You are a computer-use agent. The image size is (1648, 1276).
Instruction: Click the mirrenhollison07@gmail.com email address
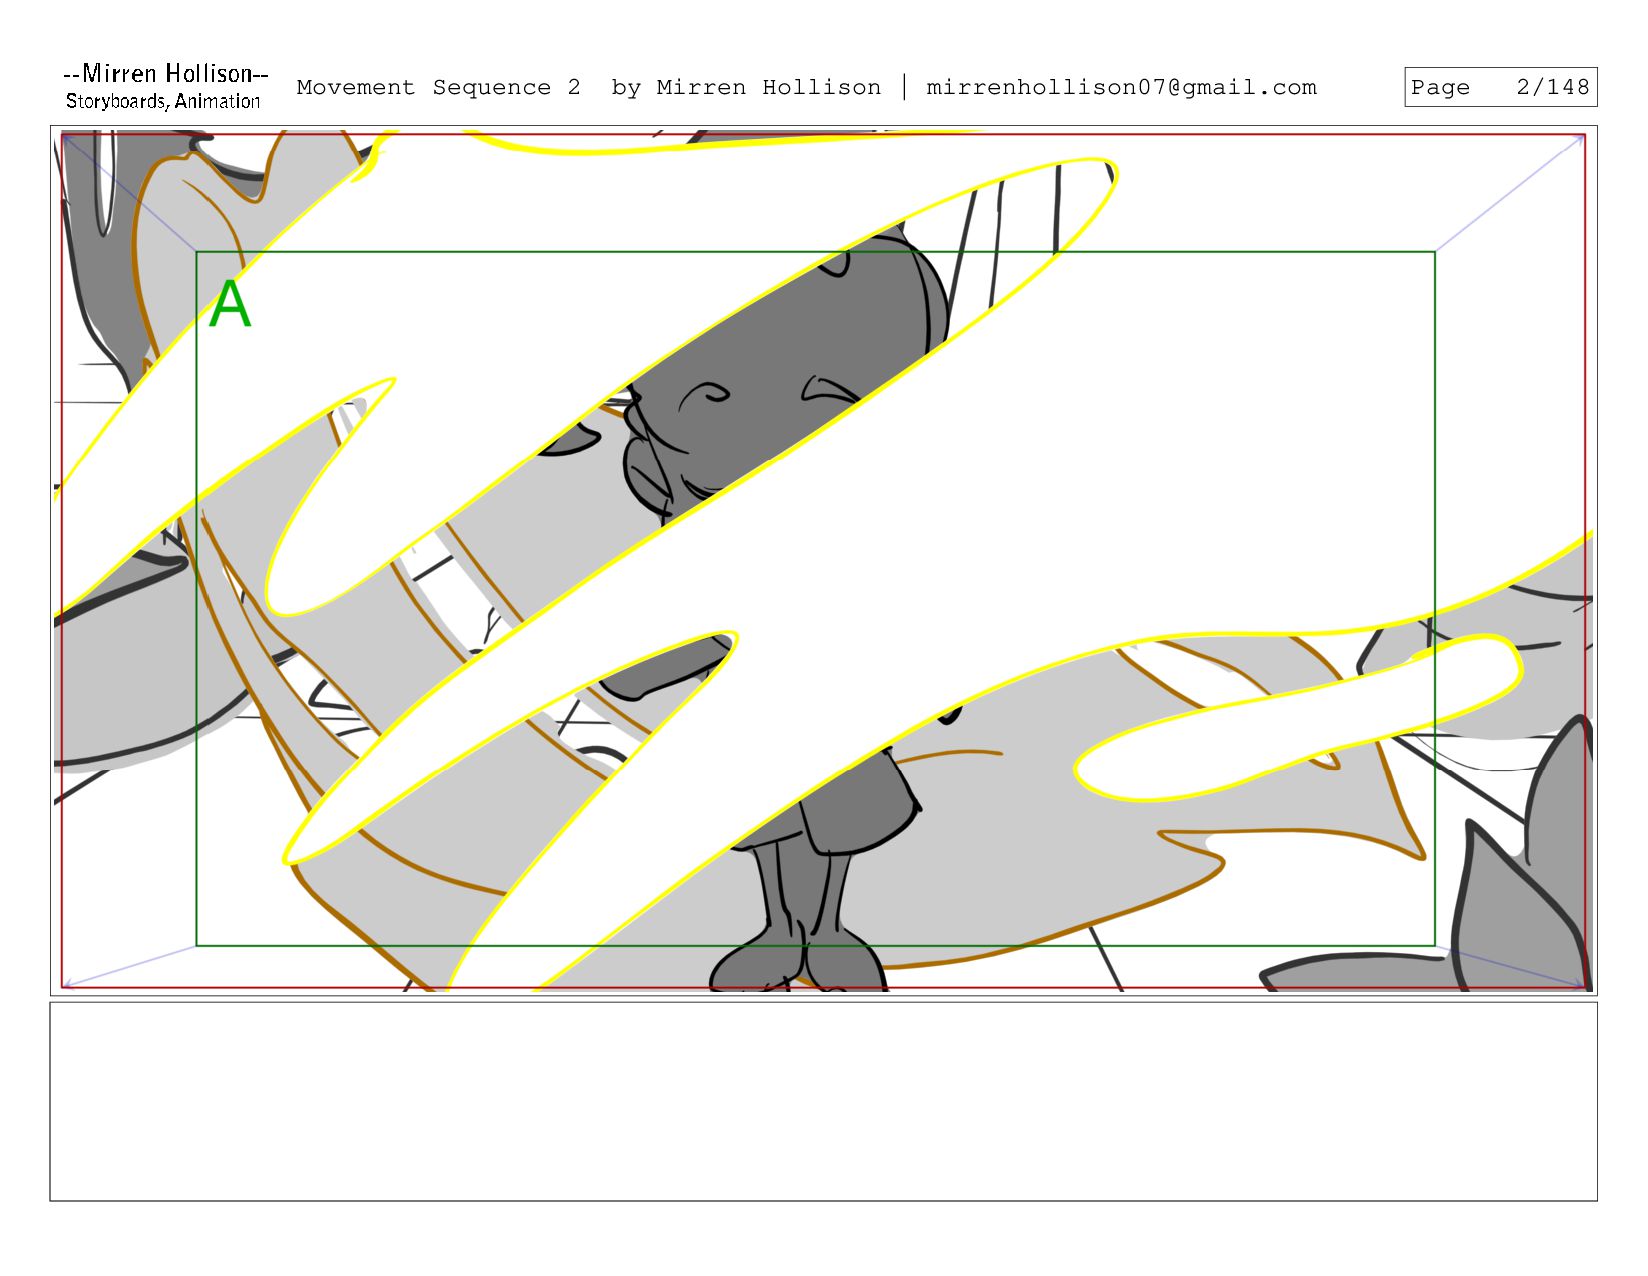coord(1121,87)
